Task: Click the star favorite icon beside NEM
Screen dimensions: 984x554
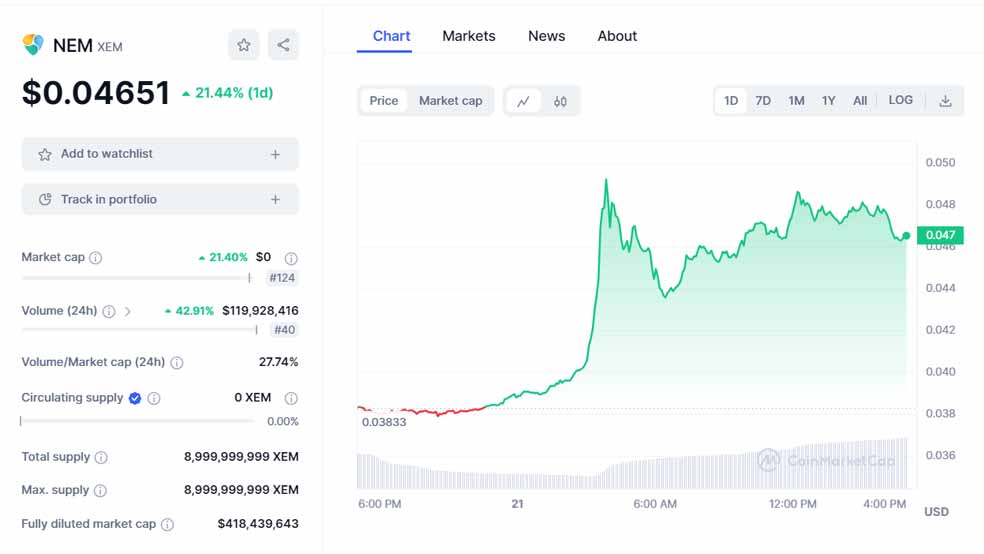Action: coord(243,45)
